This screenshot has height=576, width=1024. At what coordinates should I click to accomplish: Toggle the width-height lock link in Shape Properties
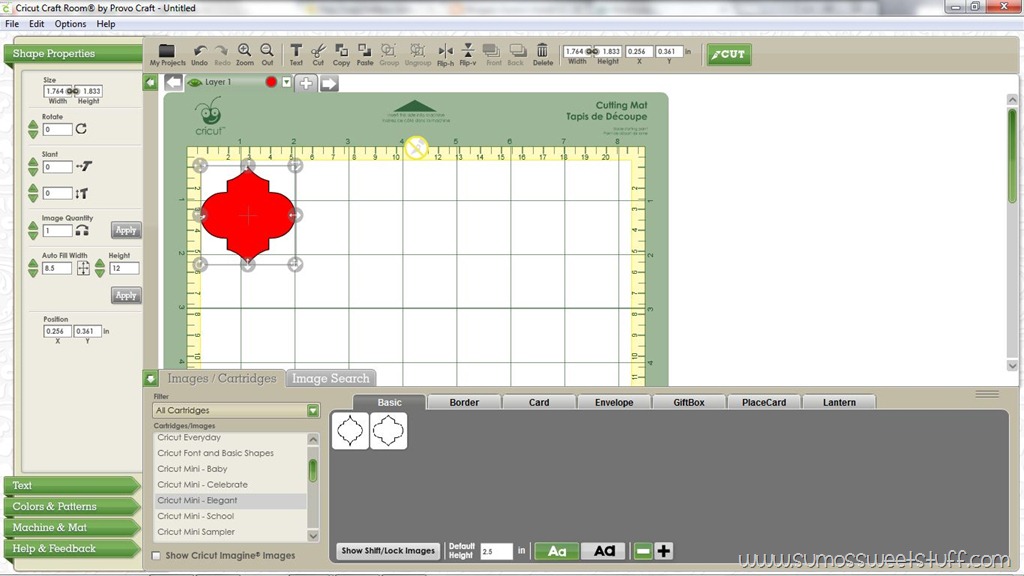pyautogui.click(x=72, y=91)
